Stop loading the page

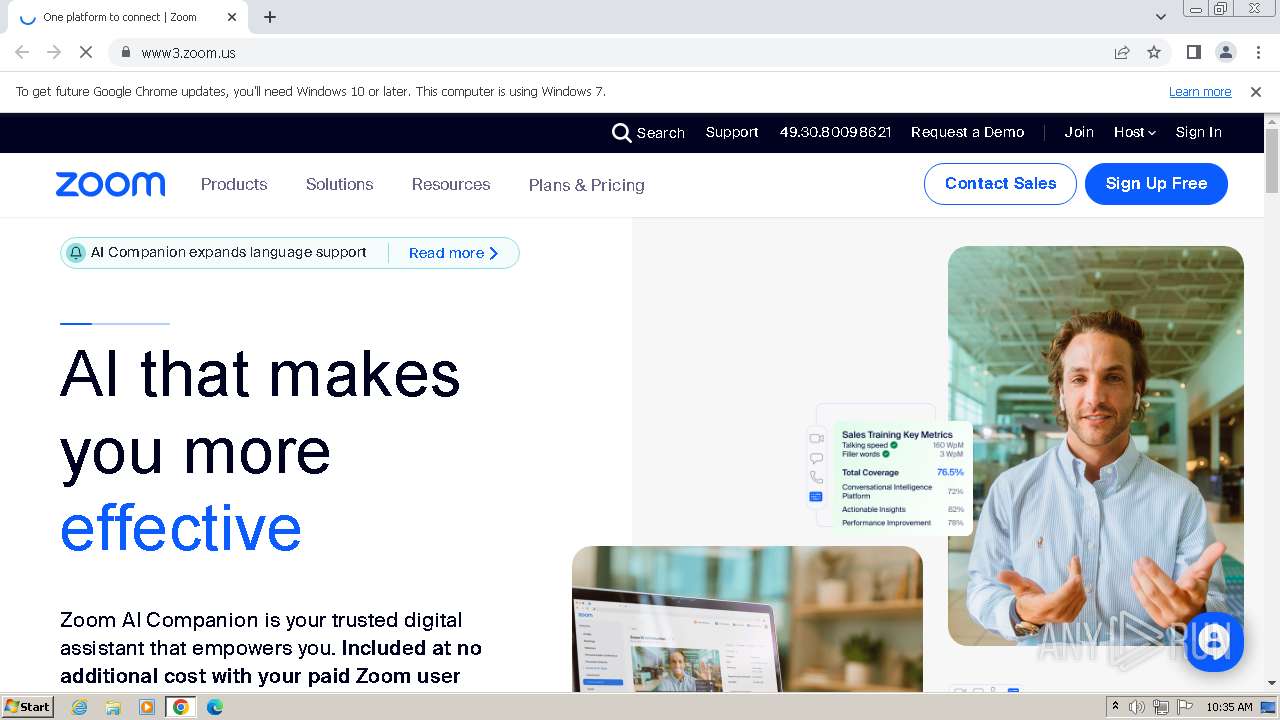tap(86, 52)
